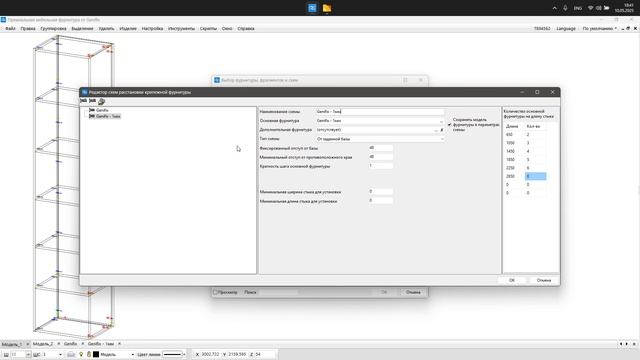The height and width of the screenshot is (360, 640).
Task: Click the Минимальный отступ от противоположного края field
Action: tap(380, 157)
